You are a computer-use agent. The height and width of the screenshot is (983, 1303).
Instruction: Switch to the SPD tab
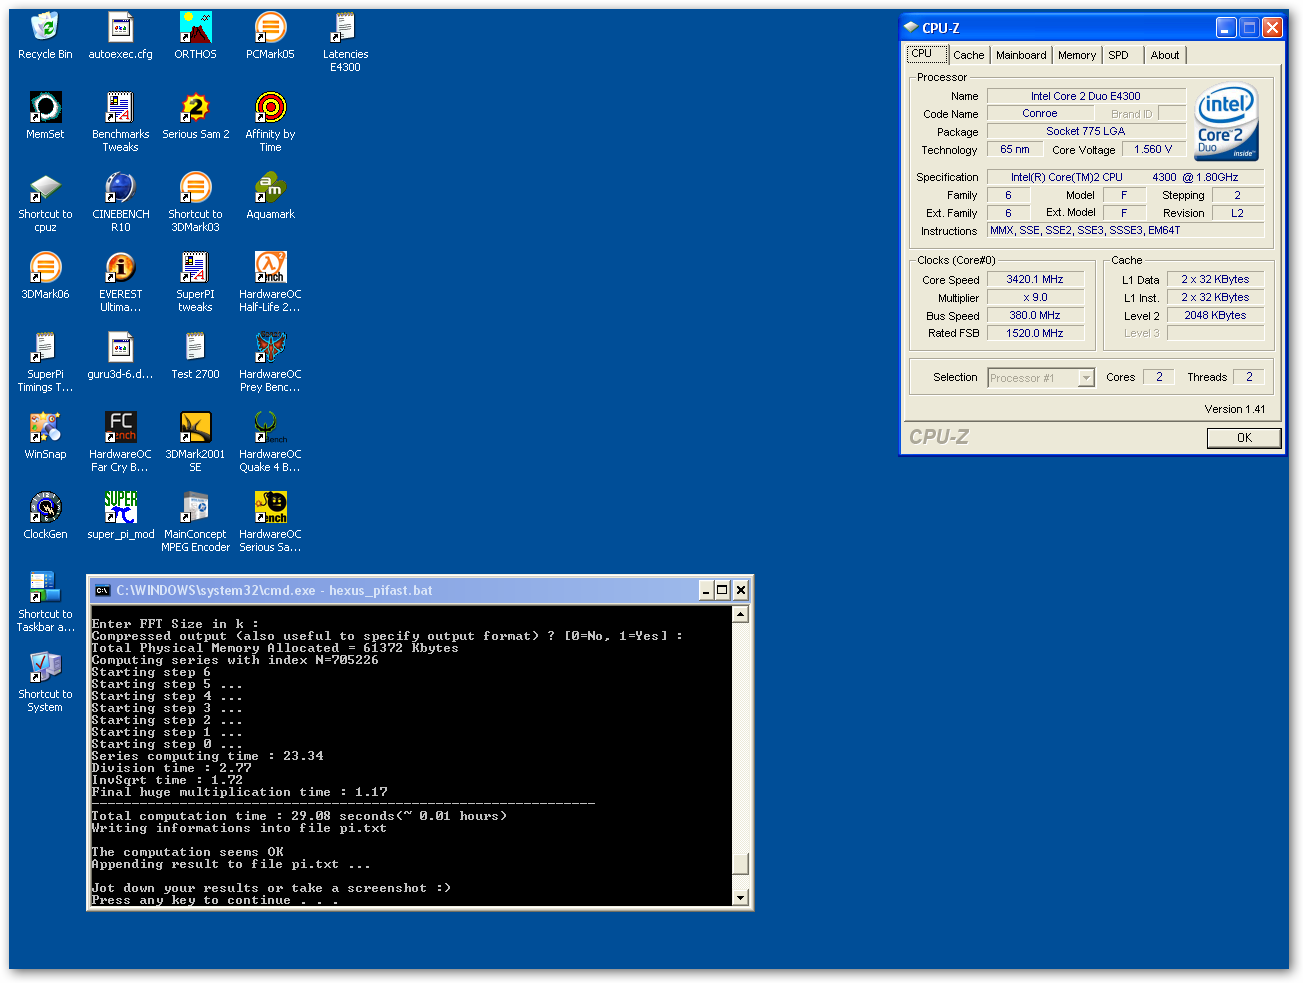pyautogui.click(x=1118, y=55)
